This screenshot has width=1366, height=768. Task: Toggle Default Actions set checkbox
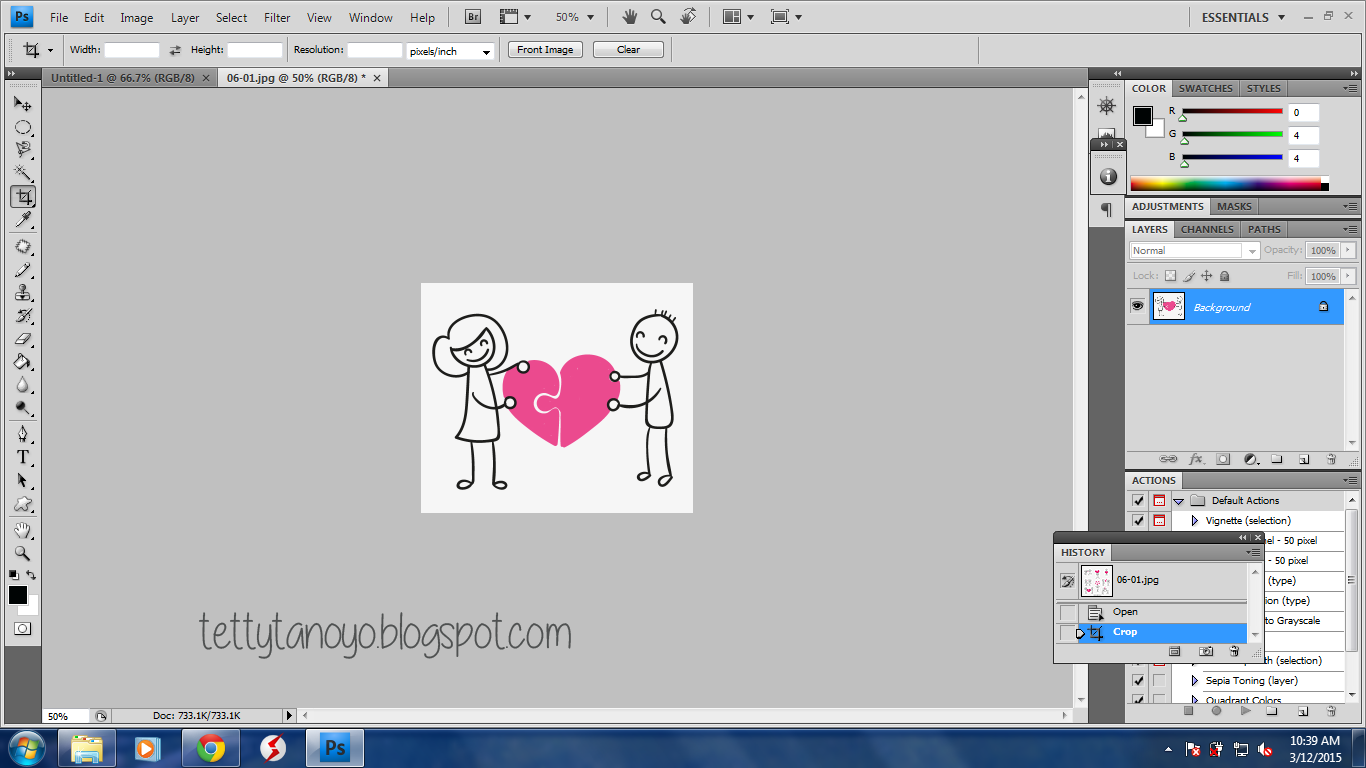click(x=1138, y=500)
